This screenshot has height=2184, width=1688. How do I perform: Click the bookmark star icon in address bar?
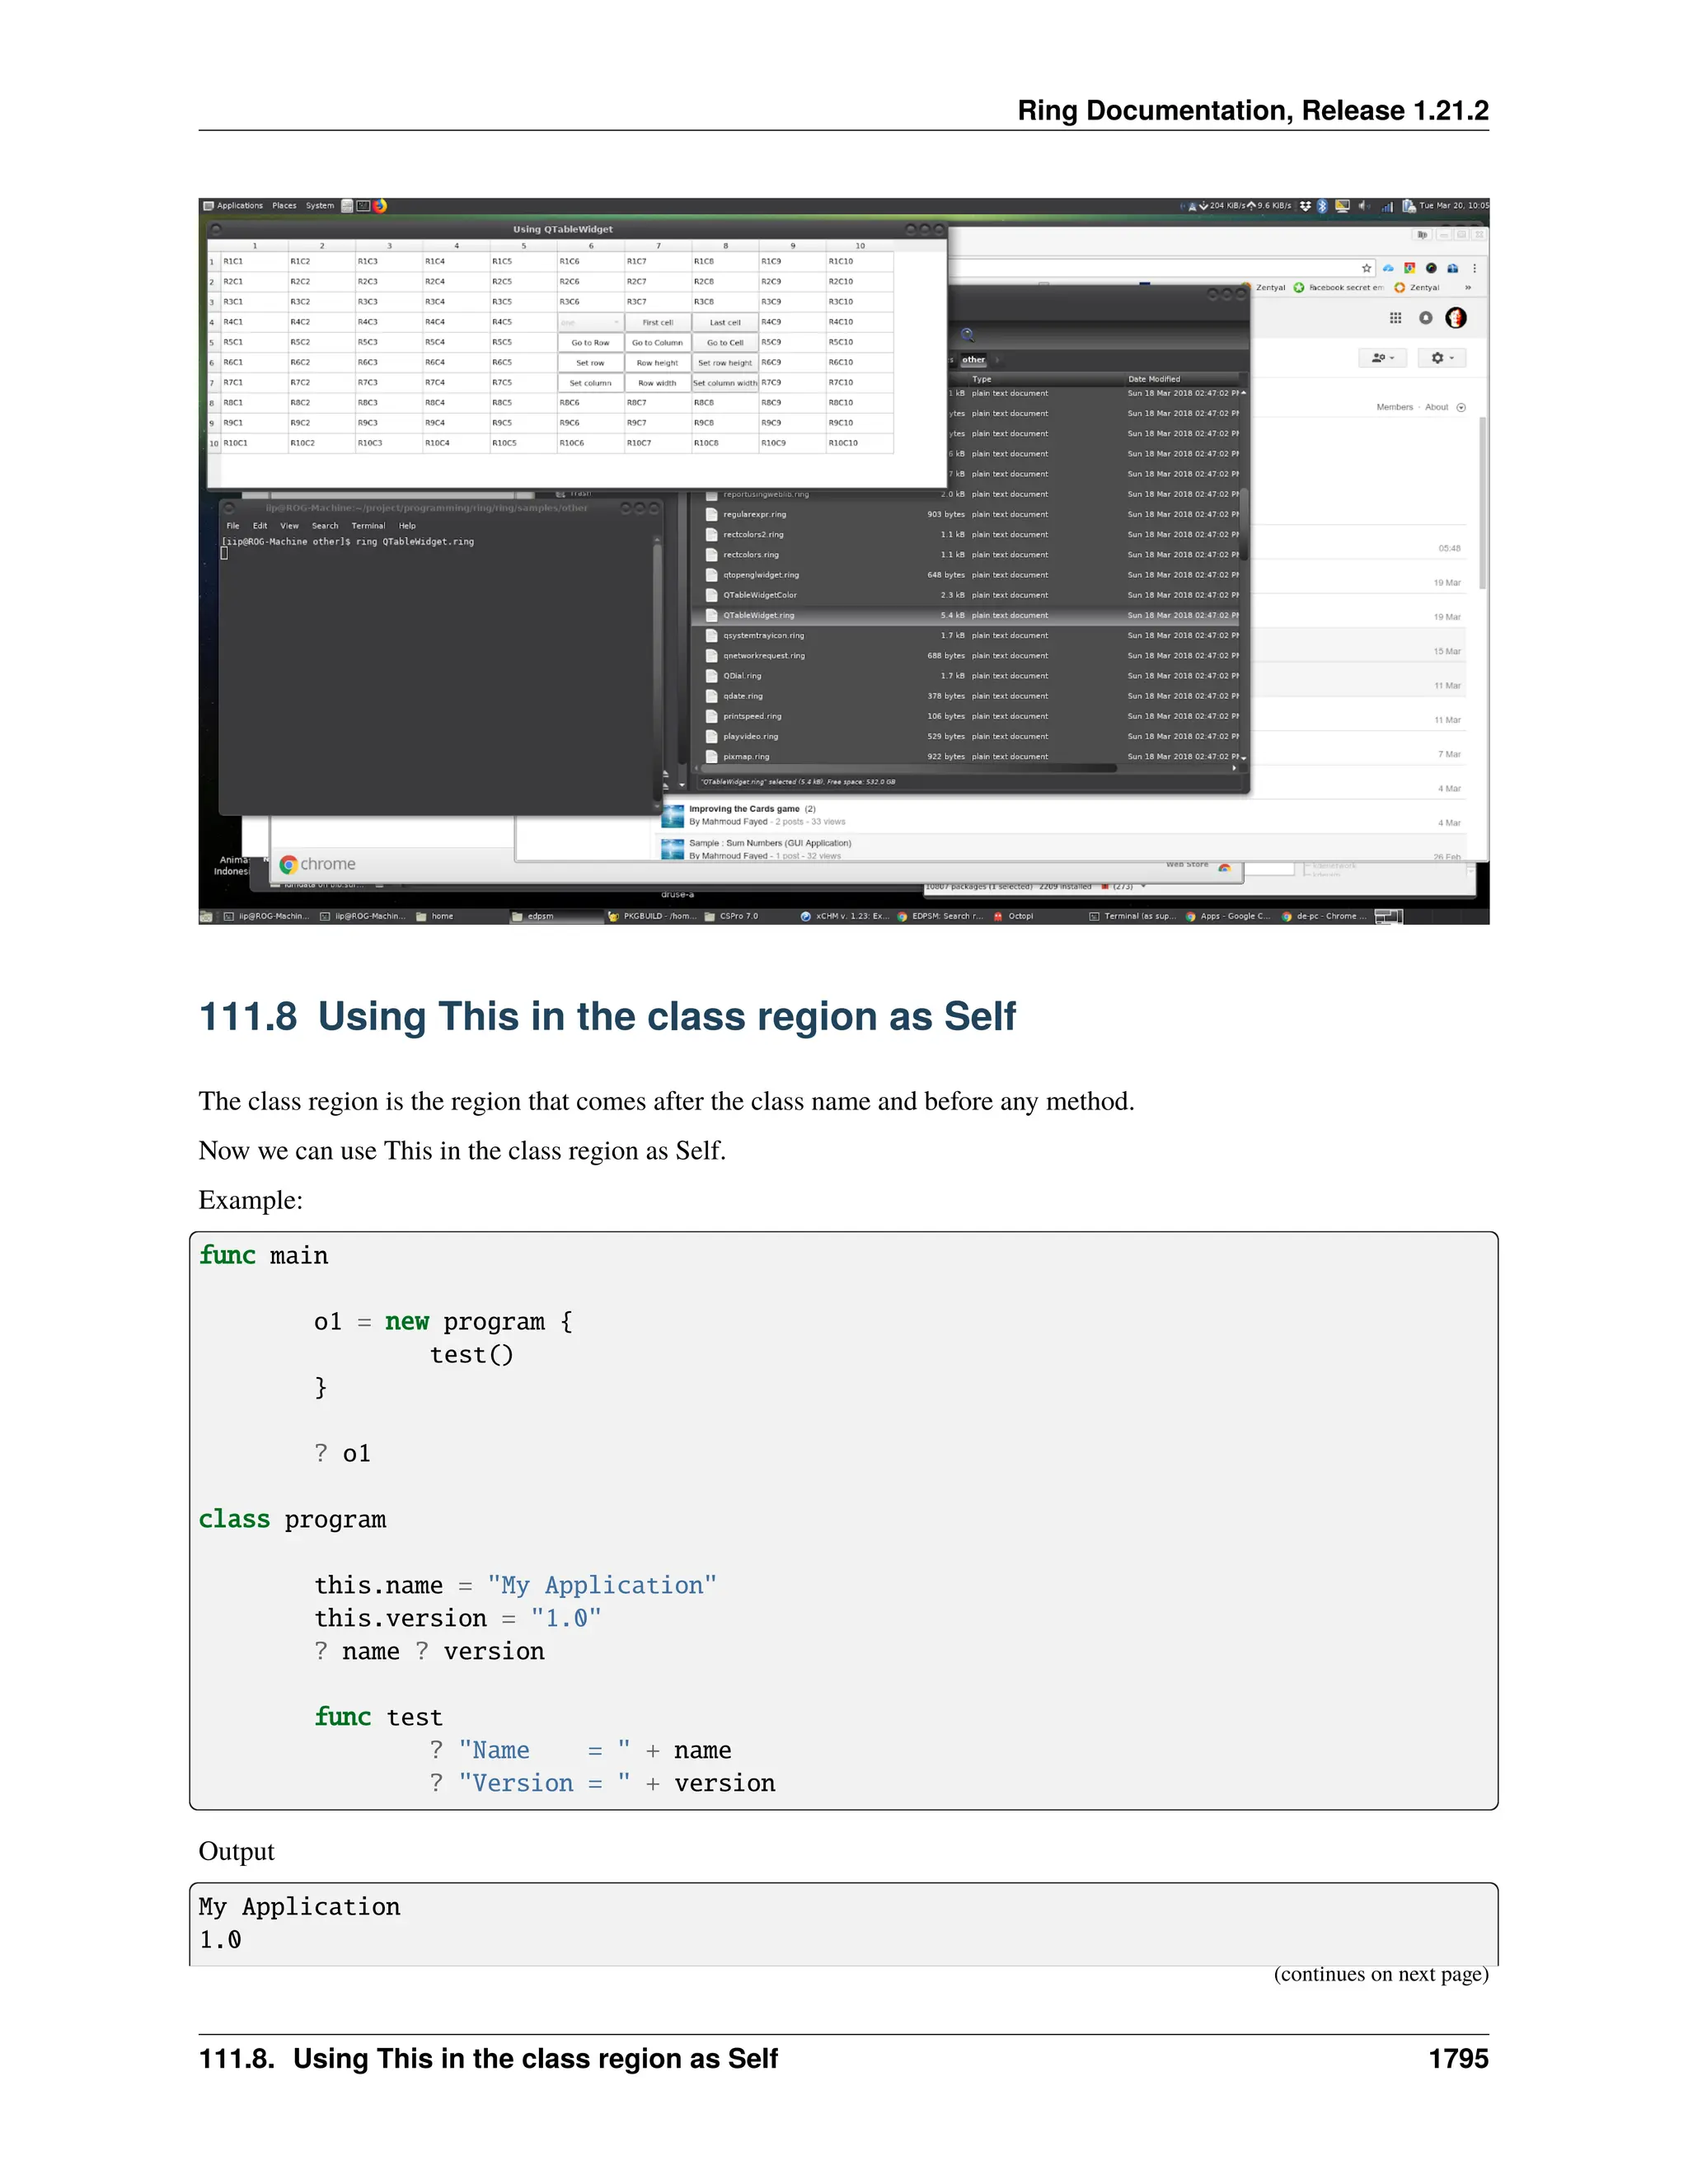click(1366, 268)
